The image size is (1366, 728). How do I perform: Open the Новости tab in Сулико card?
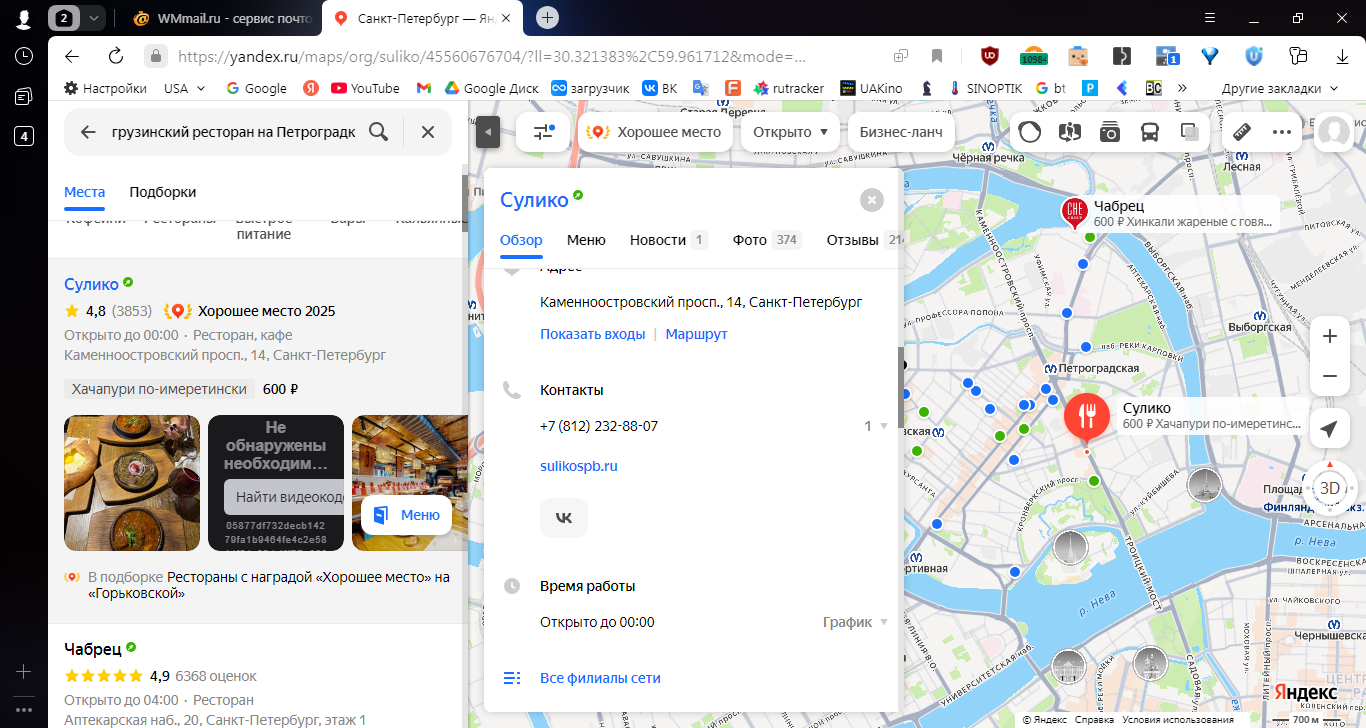pos(668,240)
